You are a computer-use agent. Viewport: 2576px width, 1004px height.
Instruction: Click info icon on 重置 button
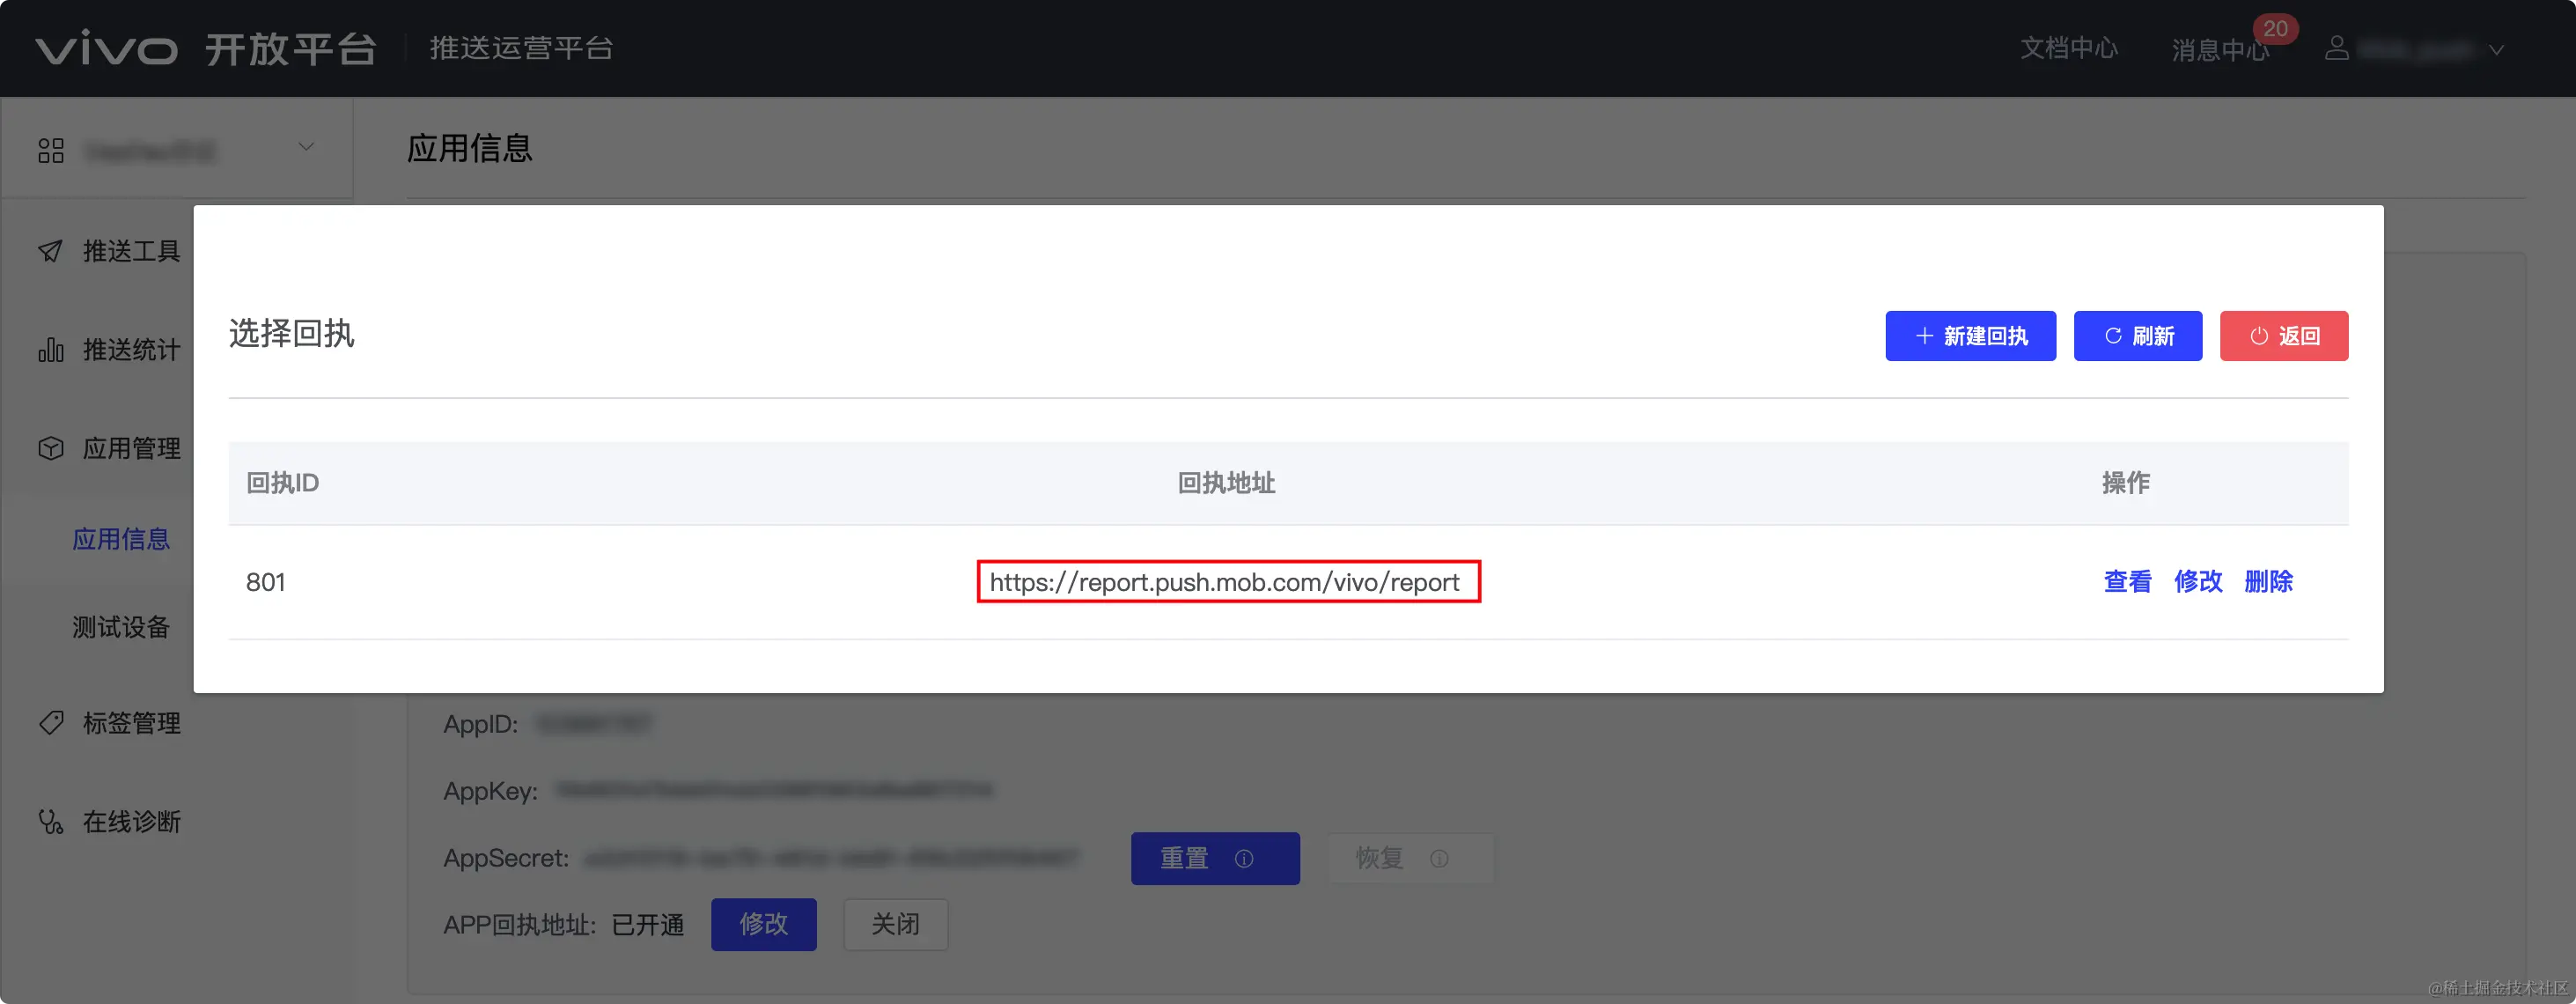1244,859
